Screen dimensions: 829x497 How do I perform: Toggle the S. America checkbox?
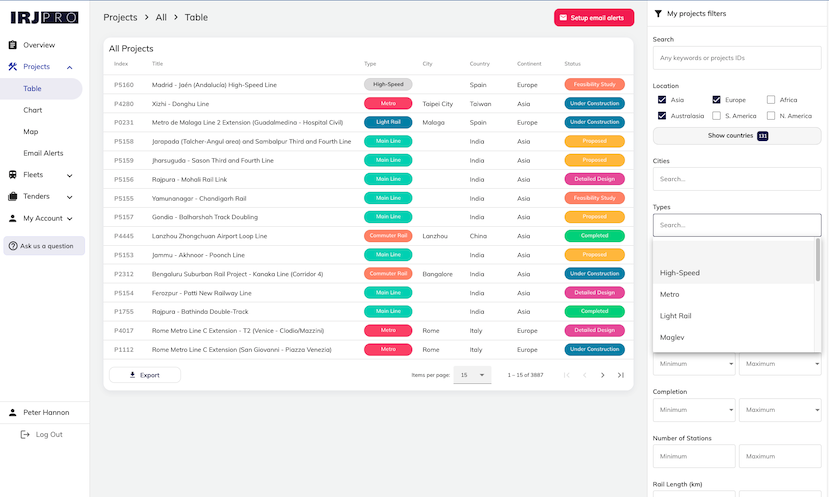(716, 116)
